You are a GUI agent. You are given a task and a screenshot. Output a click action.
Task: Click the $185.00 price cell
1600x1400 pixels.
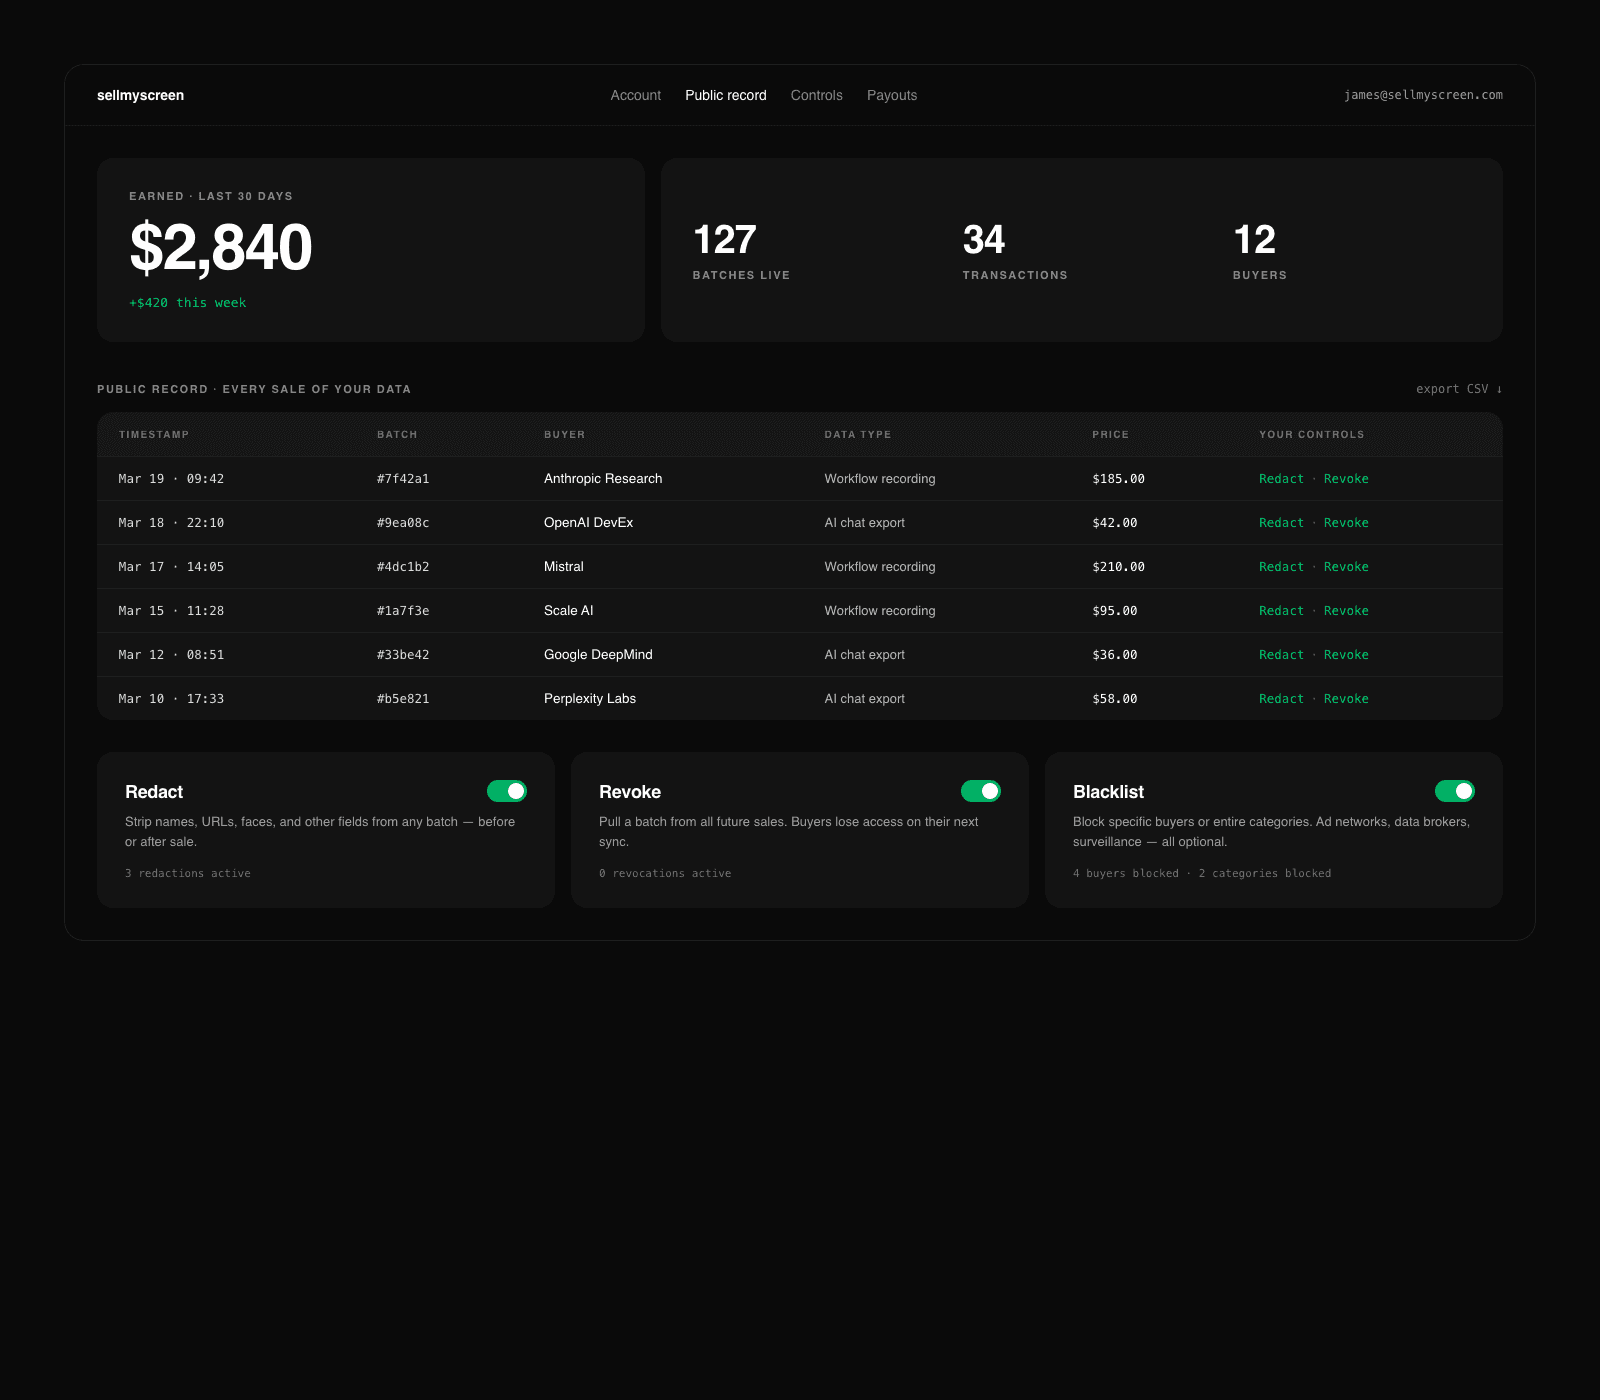(1119, 479)
